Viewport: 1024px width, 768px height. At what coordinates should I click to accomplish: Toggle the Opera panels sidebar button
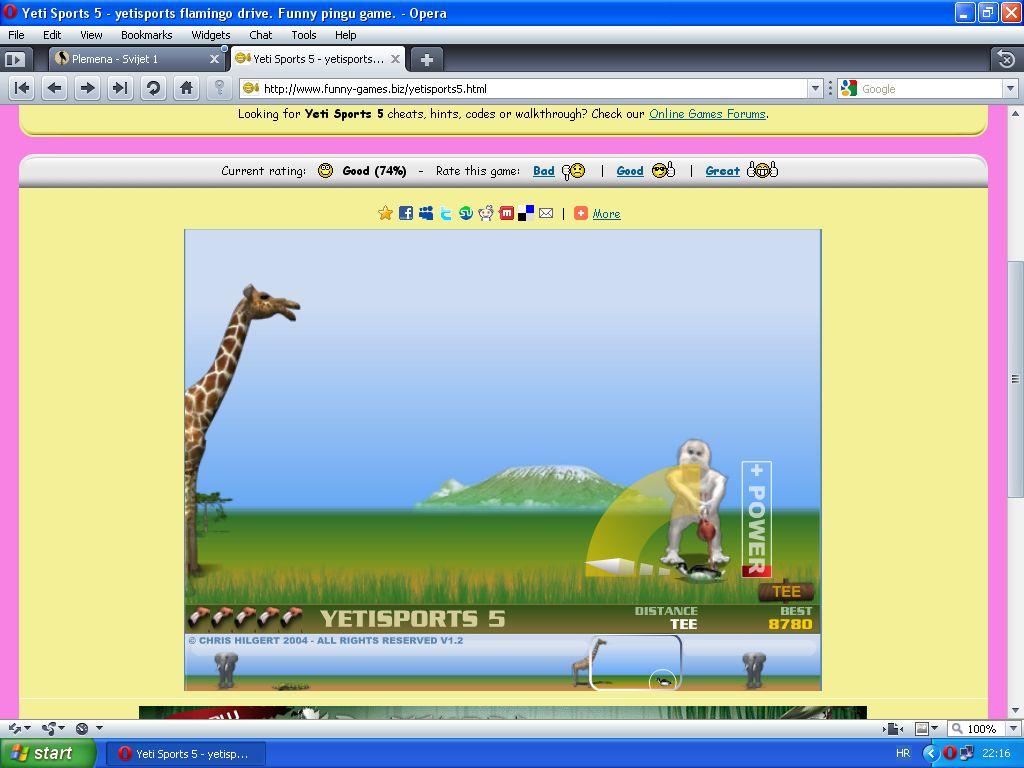(x=14, y=60)
